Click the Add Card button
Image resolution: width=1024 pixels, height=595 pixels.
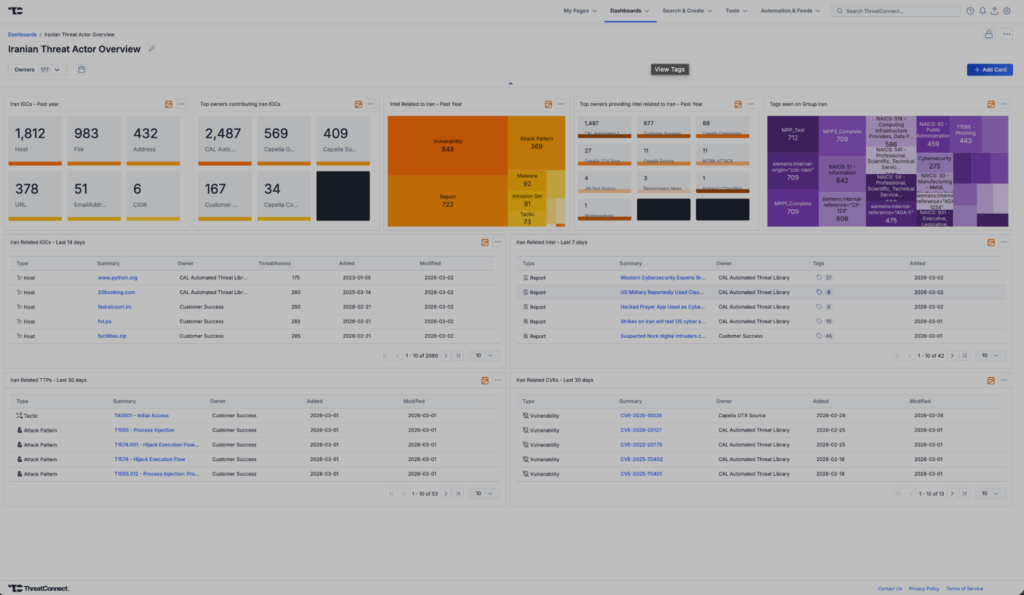(x=989, y=70)
